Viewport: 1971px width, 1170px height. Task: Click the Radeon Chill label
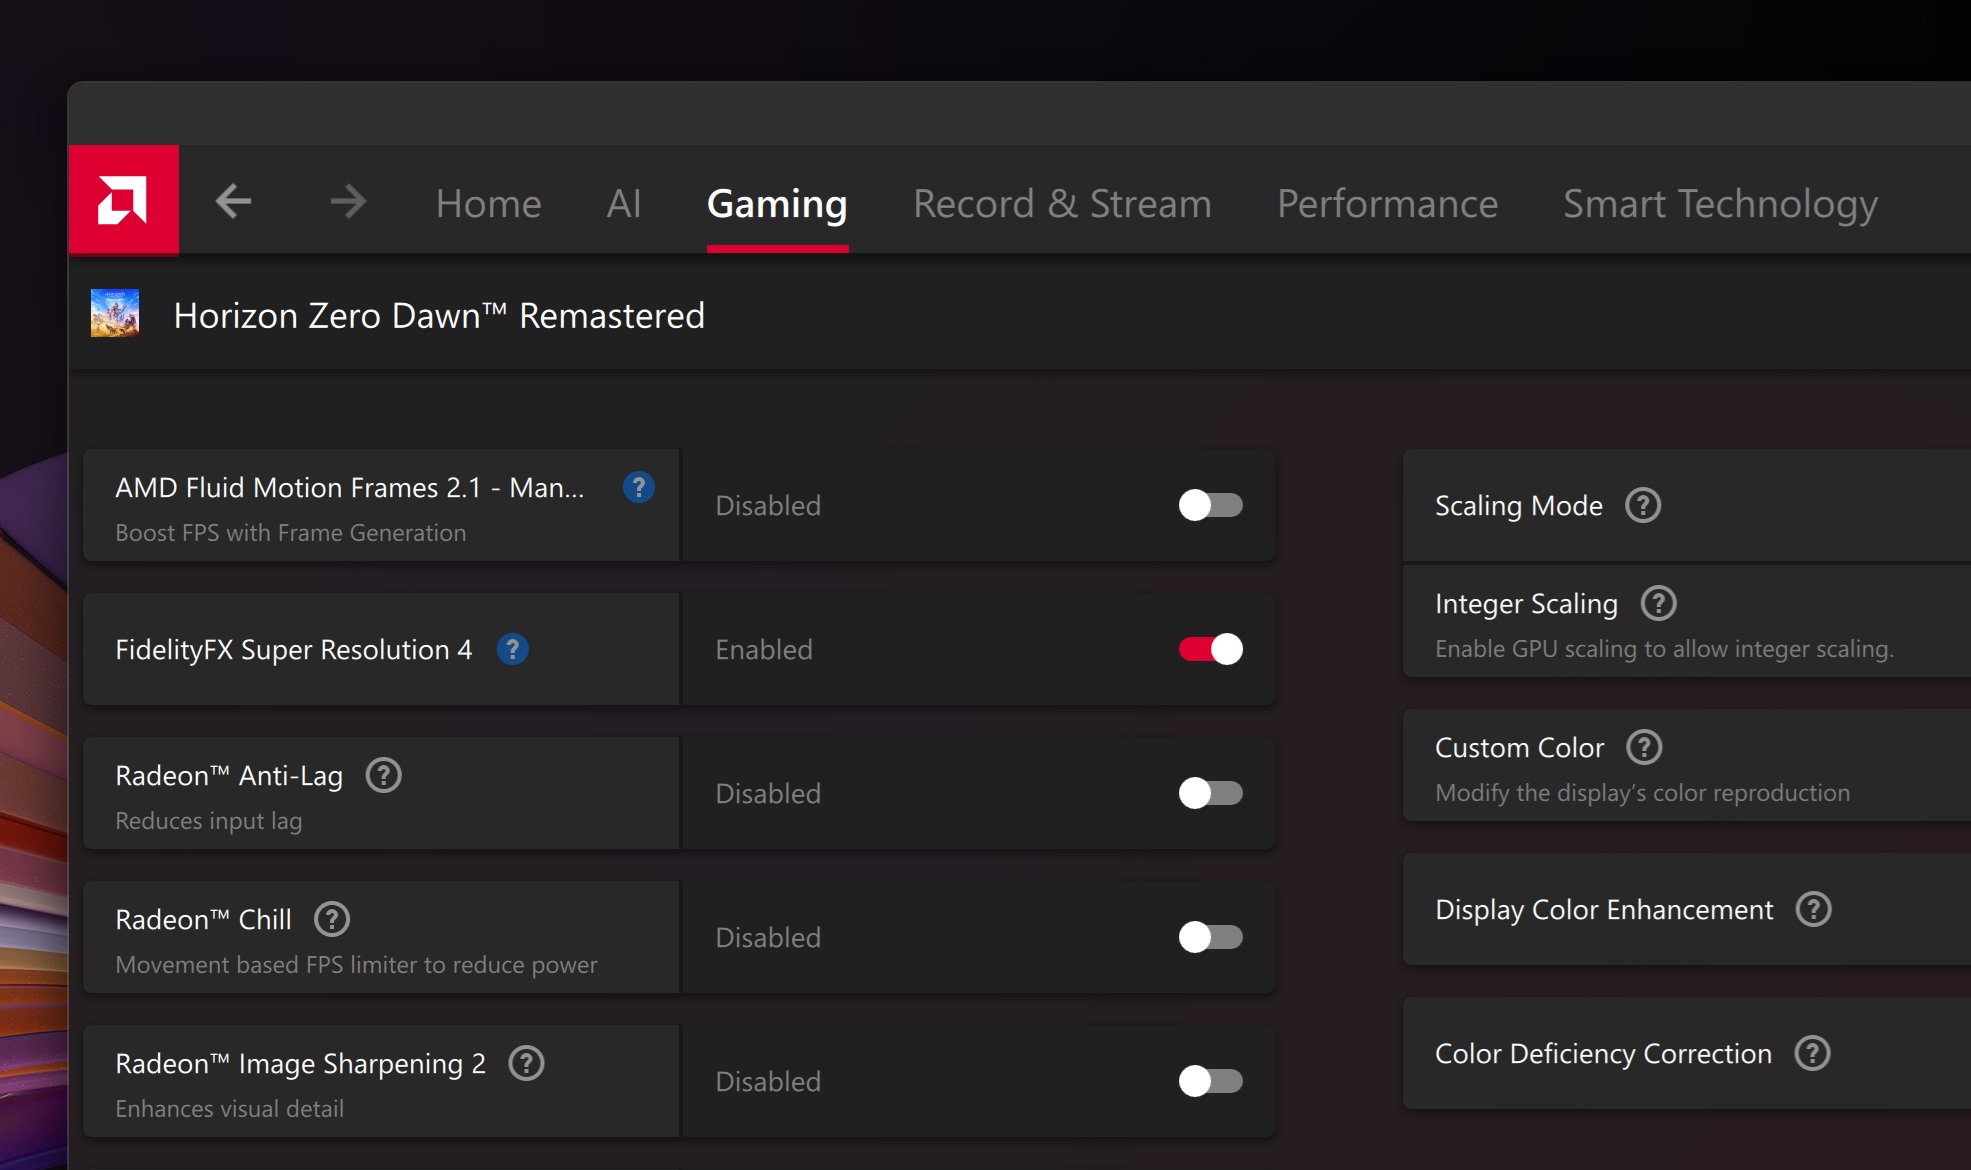(203, 919)
